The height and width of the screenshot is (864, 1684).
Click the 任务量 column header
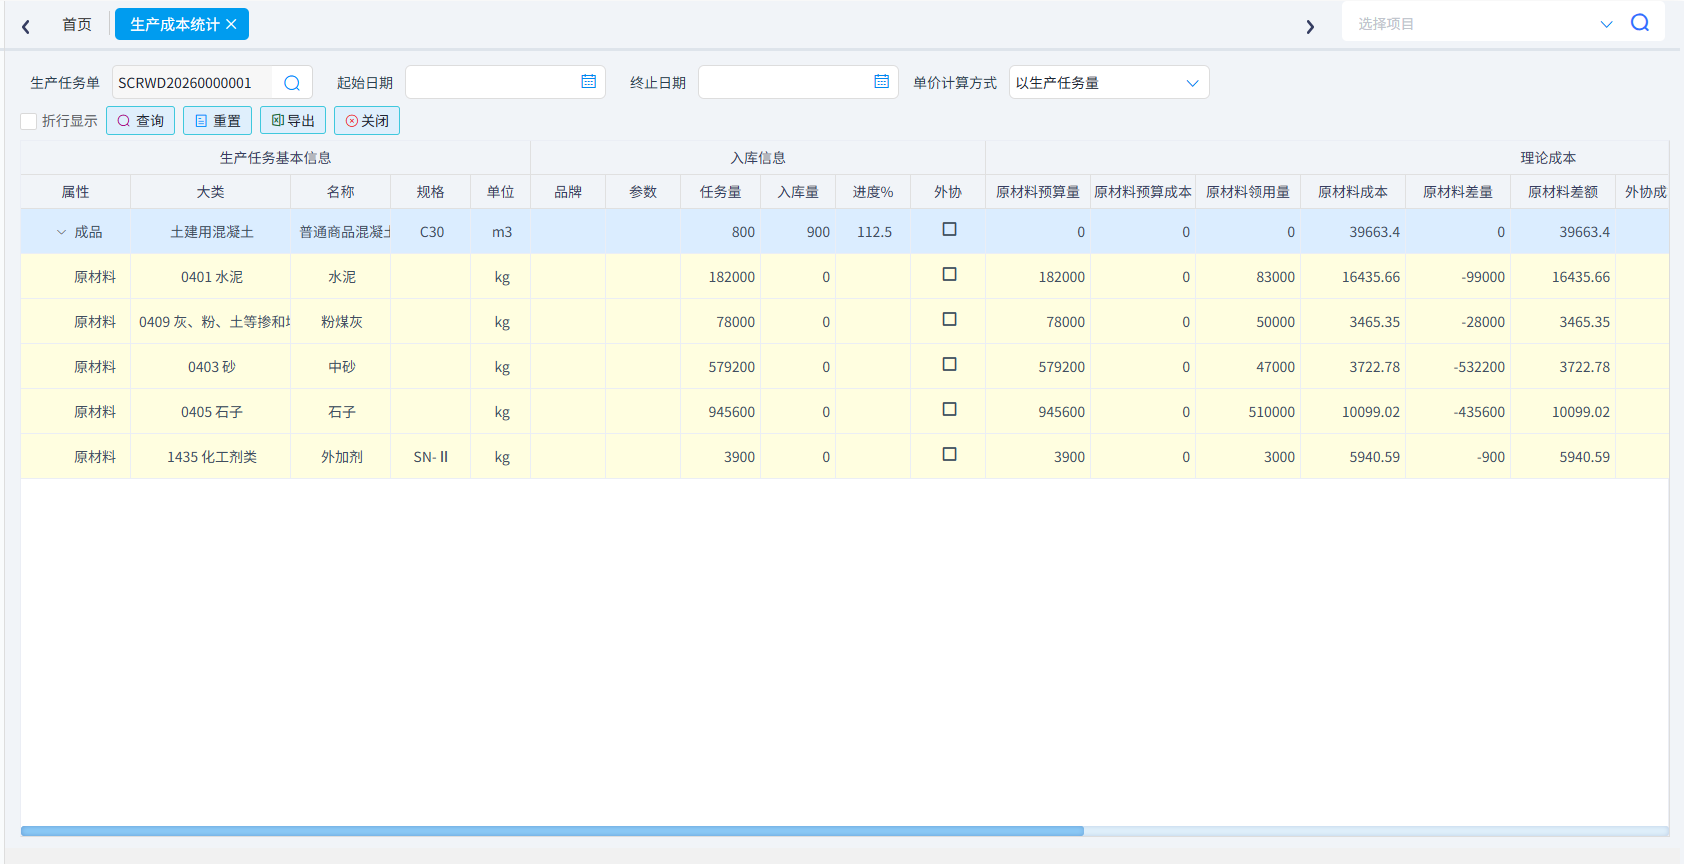coord(720,192)
